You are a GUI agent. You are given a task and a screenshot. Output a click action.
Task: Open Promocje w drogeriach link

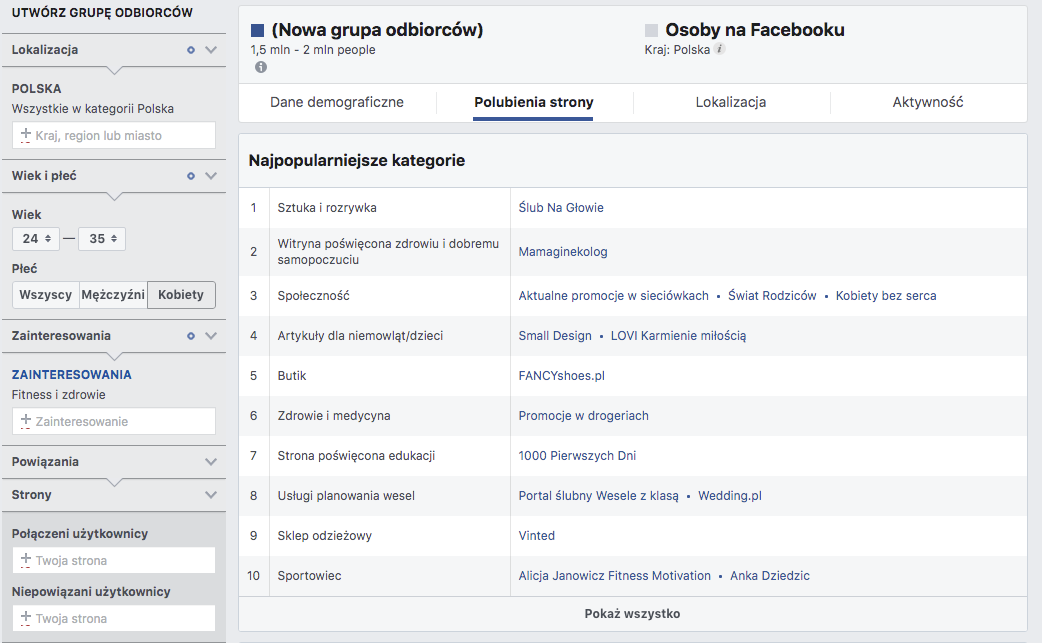583,416
